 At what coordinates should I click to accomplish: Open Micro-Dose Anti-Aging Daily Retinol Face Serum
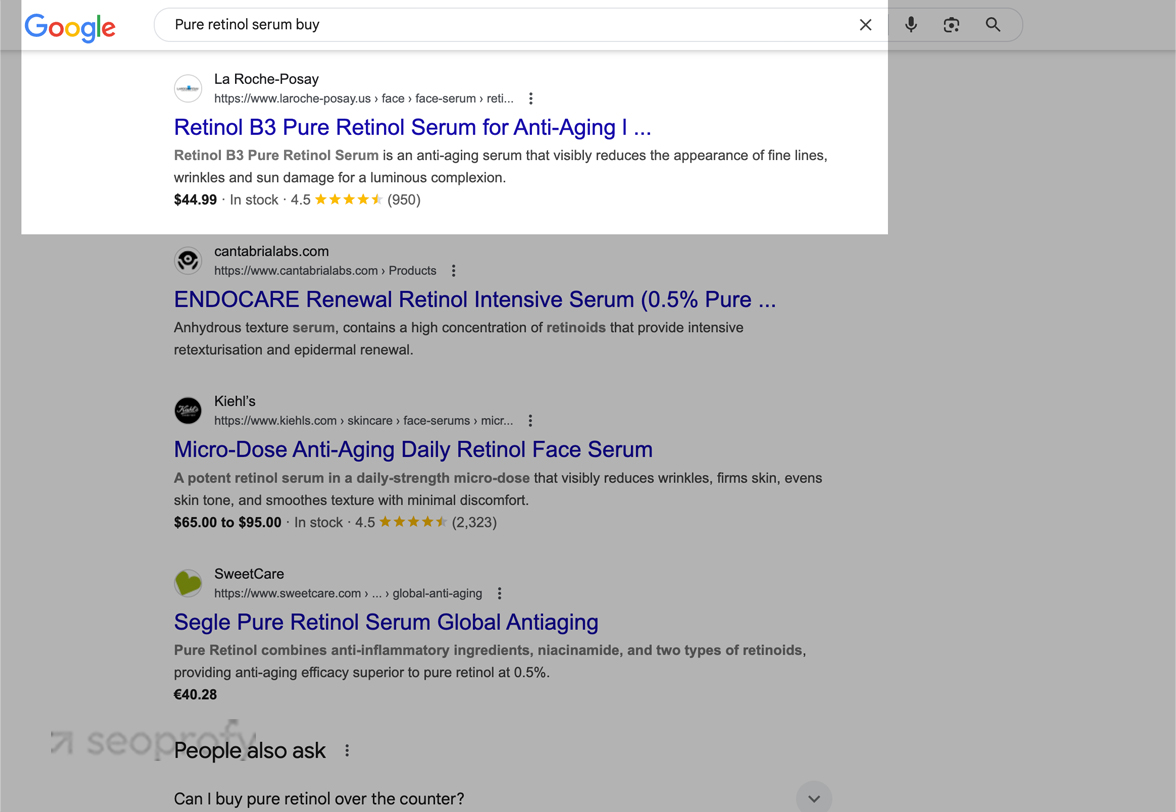click(x=413, y=450)
